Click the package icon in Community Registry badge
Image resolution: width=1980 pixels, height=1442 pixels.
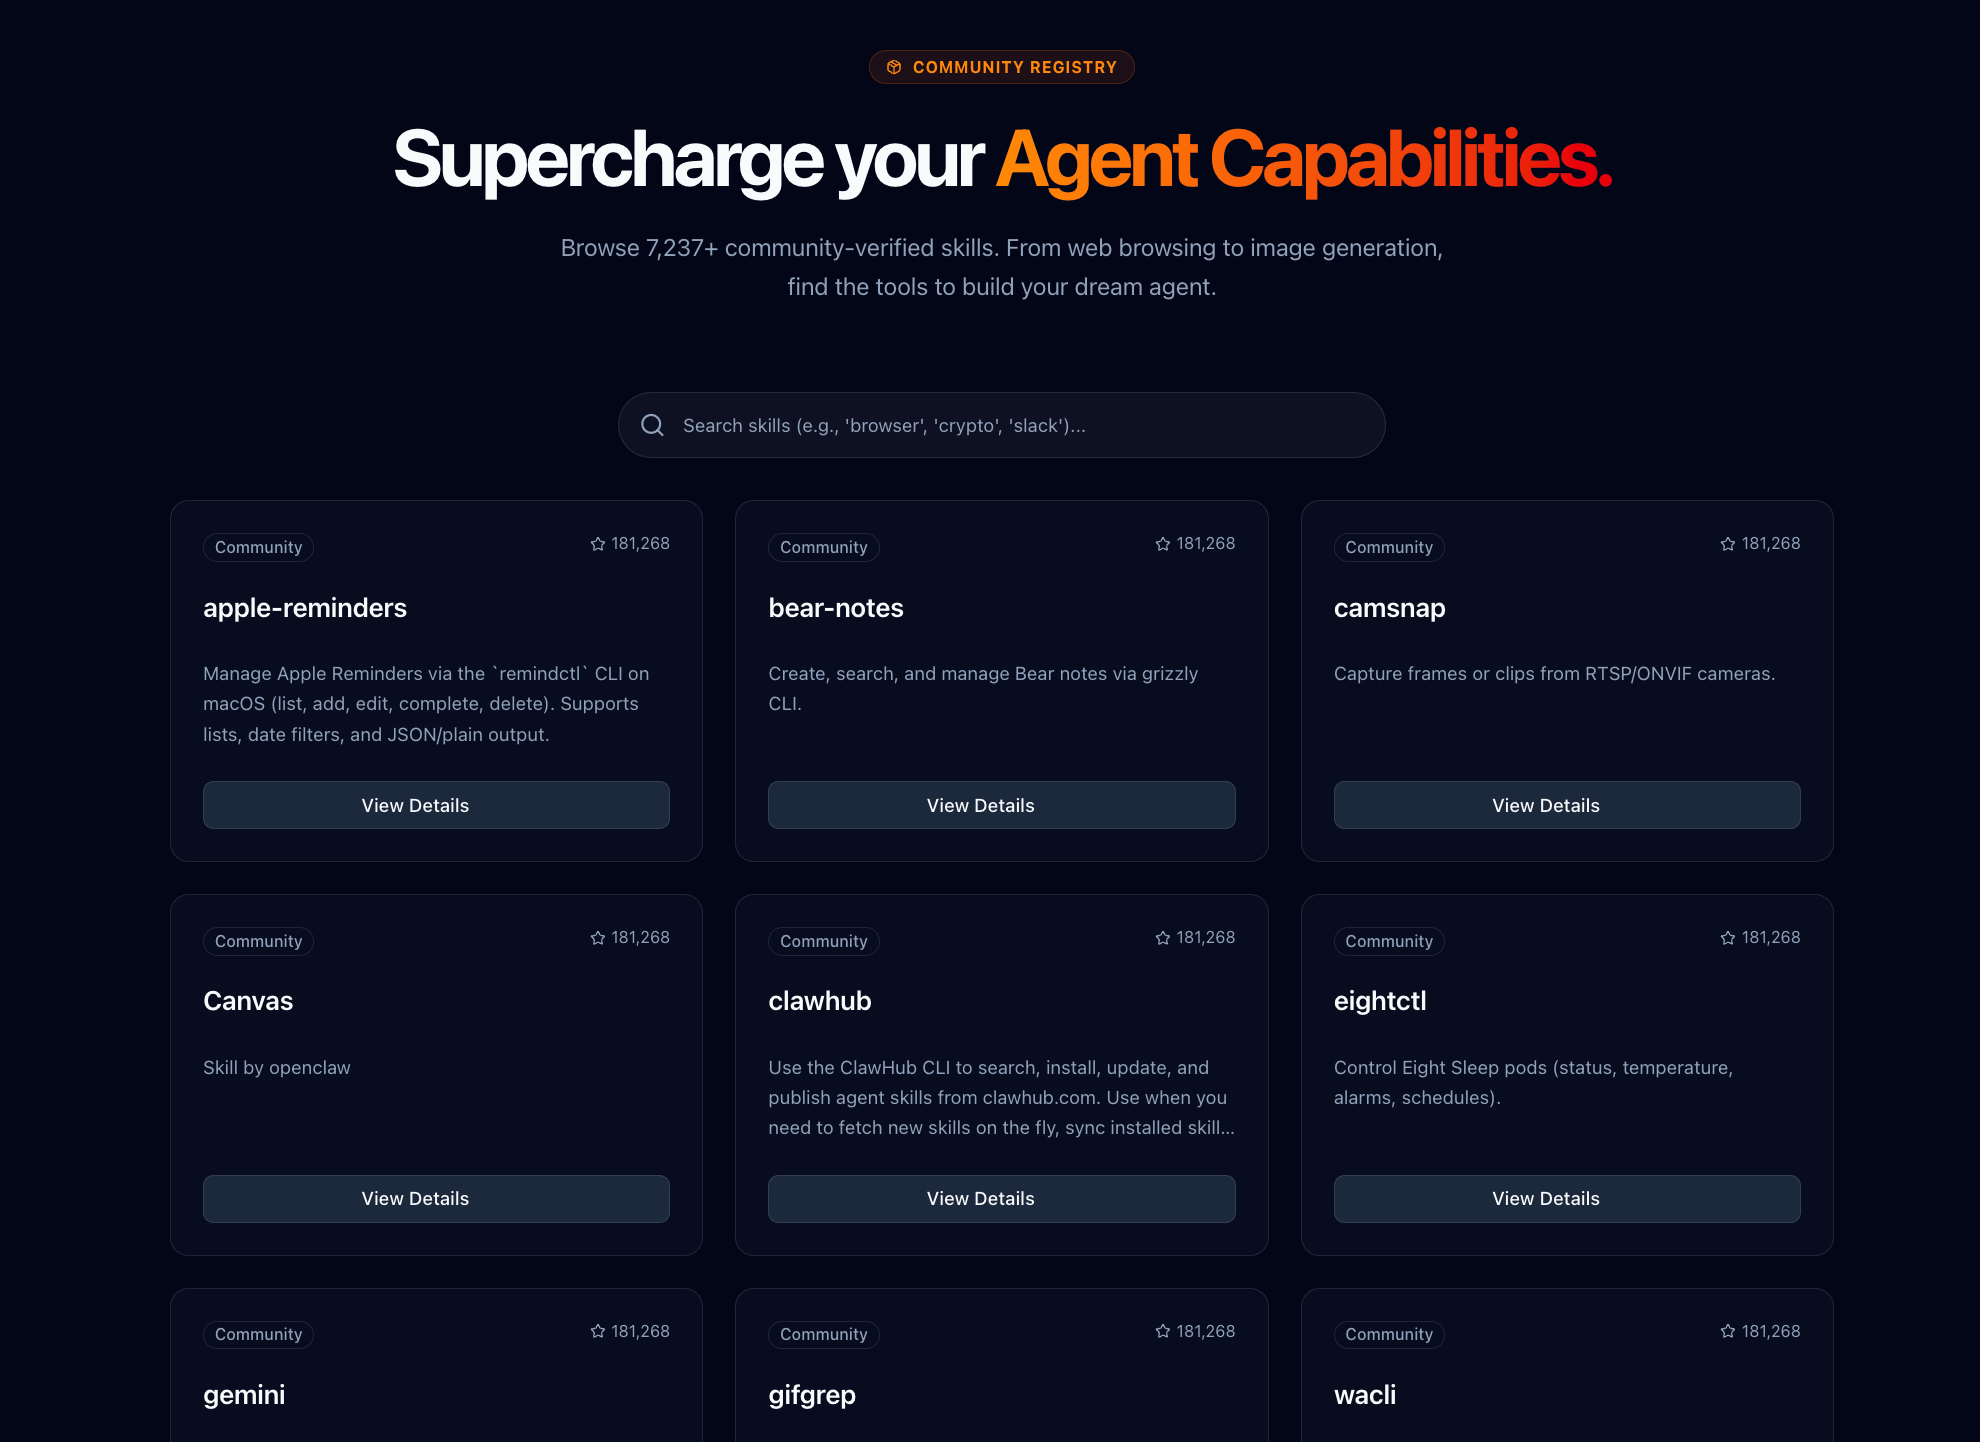click(x=894, y=67)
